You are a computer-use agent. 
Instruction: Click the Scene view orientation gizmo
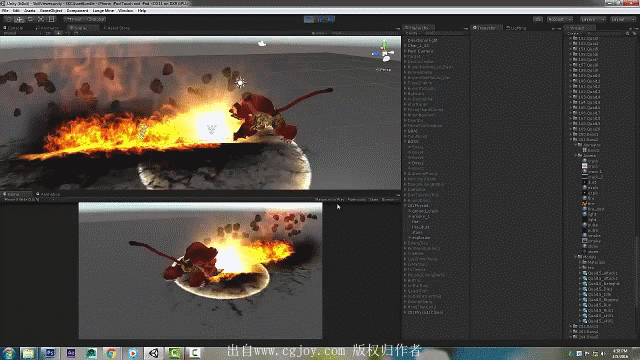coord(384,52)
